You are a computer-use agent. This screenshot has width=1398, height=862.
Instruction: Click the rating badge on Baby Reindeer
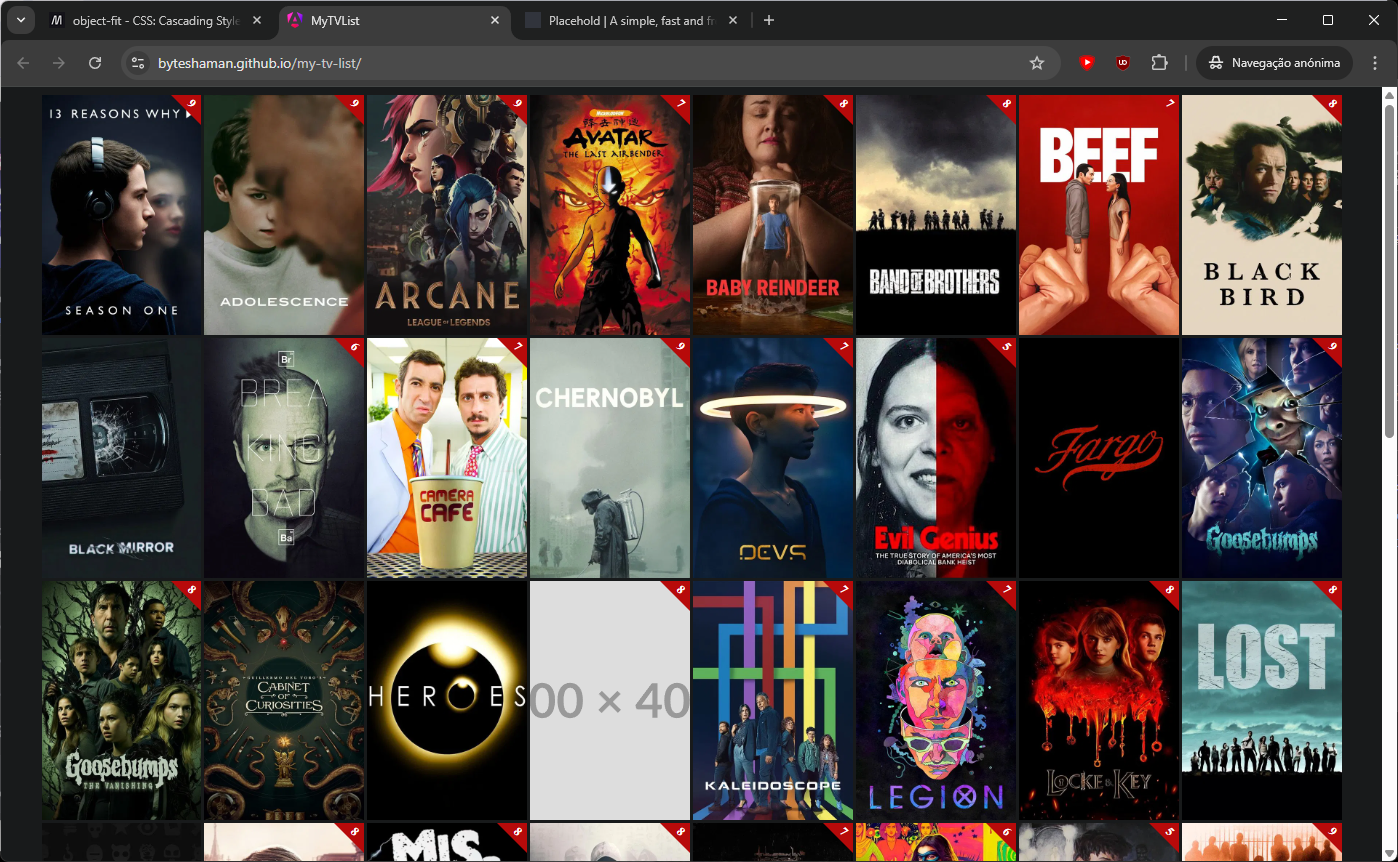[843, 104]
